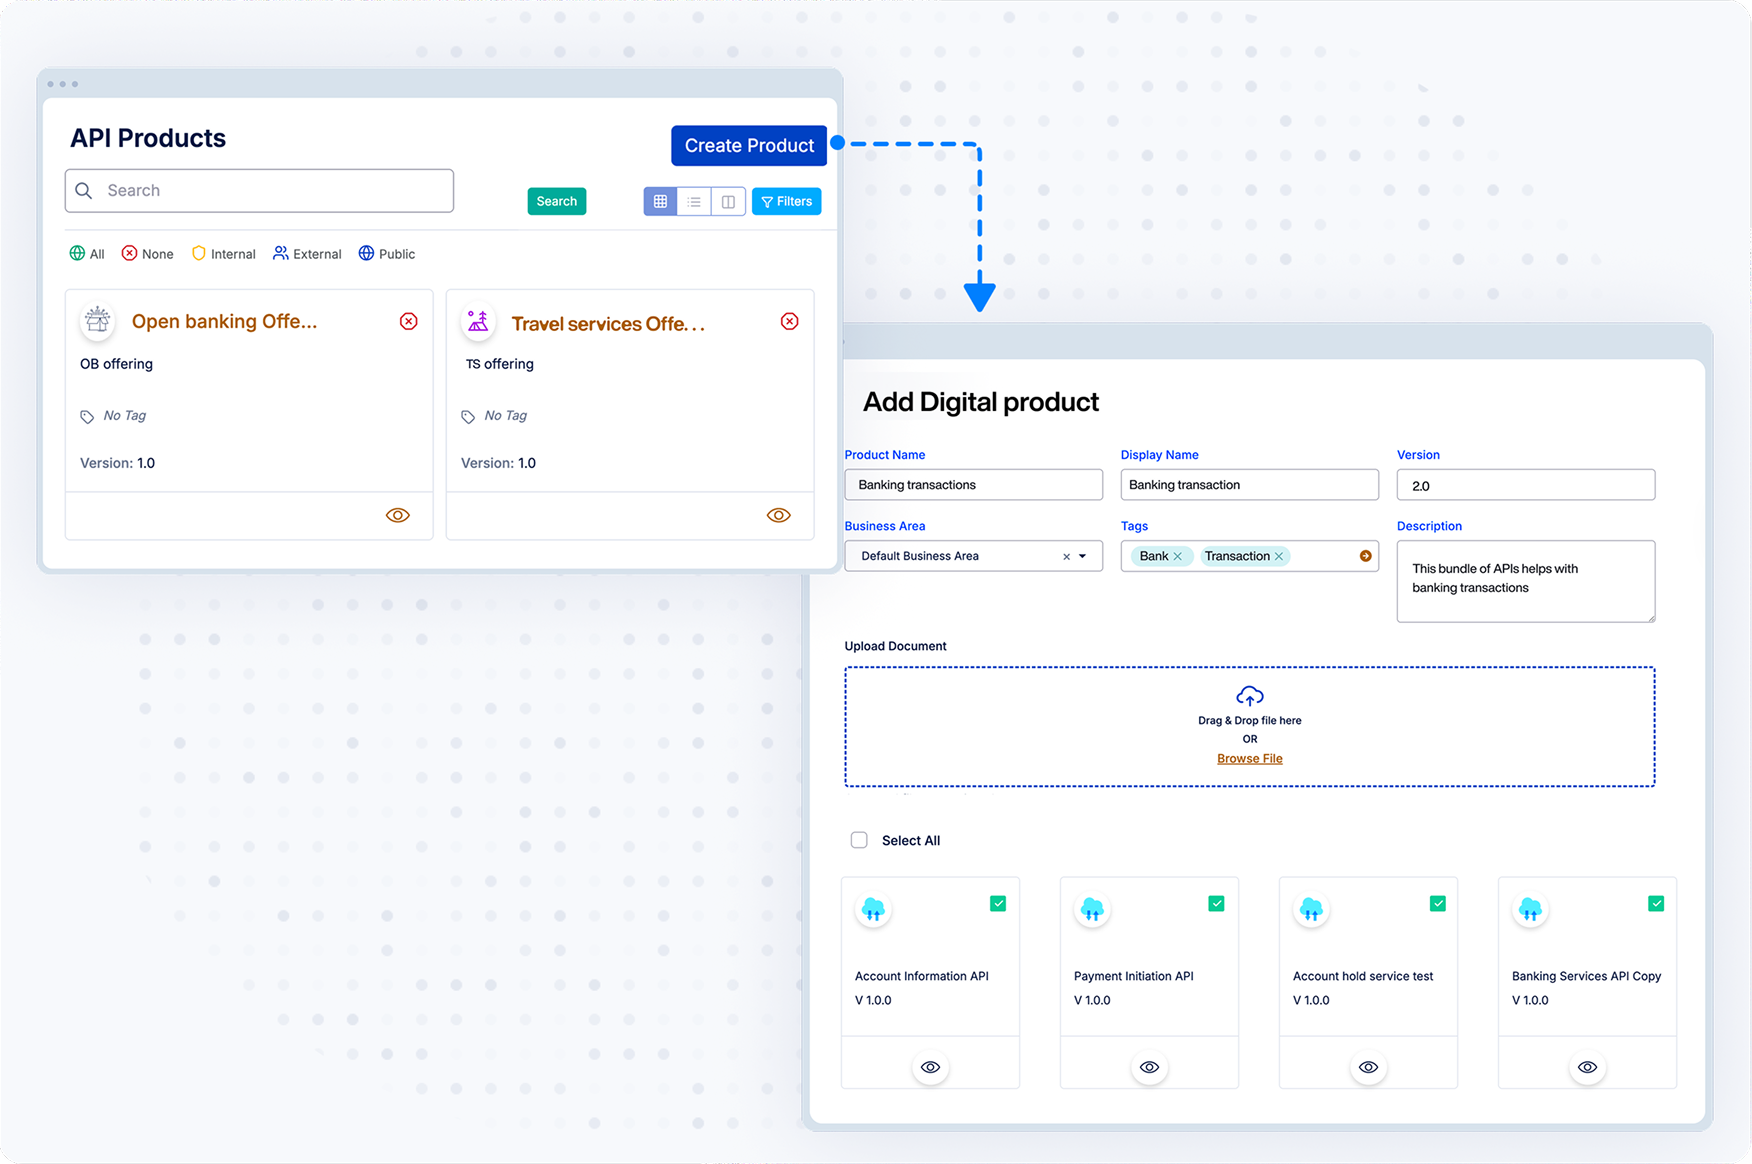View Banking Services API Copy via eye icon
This screenshot has width=1752, height=1164.
coord(1587,1067)
